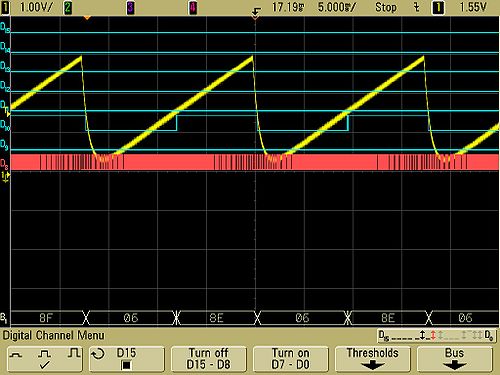
Task: Click the trigger source 1 badge
Action: pos(438,7)
